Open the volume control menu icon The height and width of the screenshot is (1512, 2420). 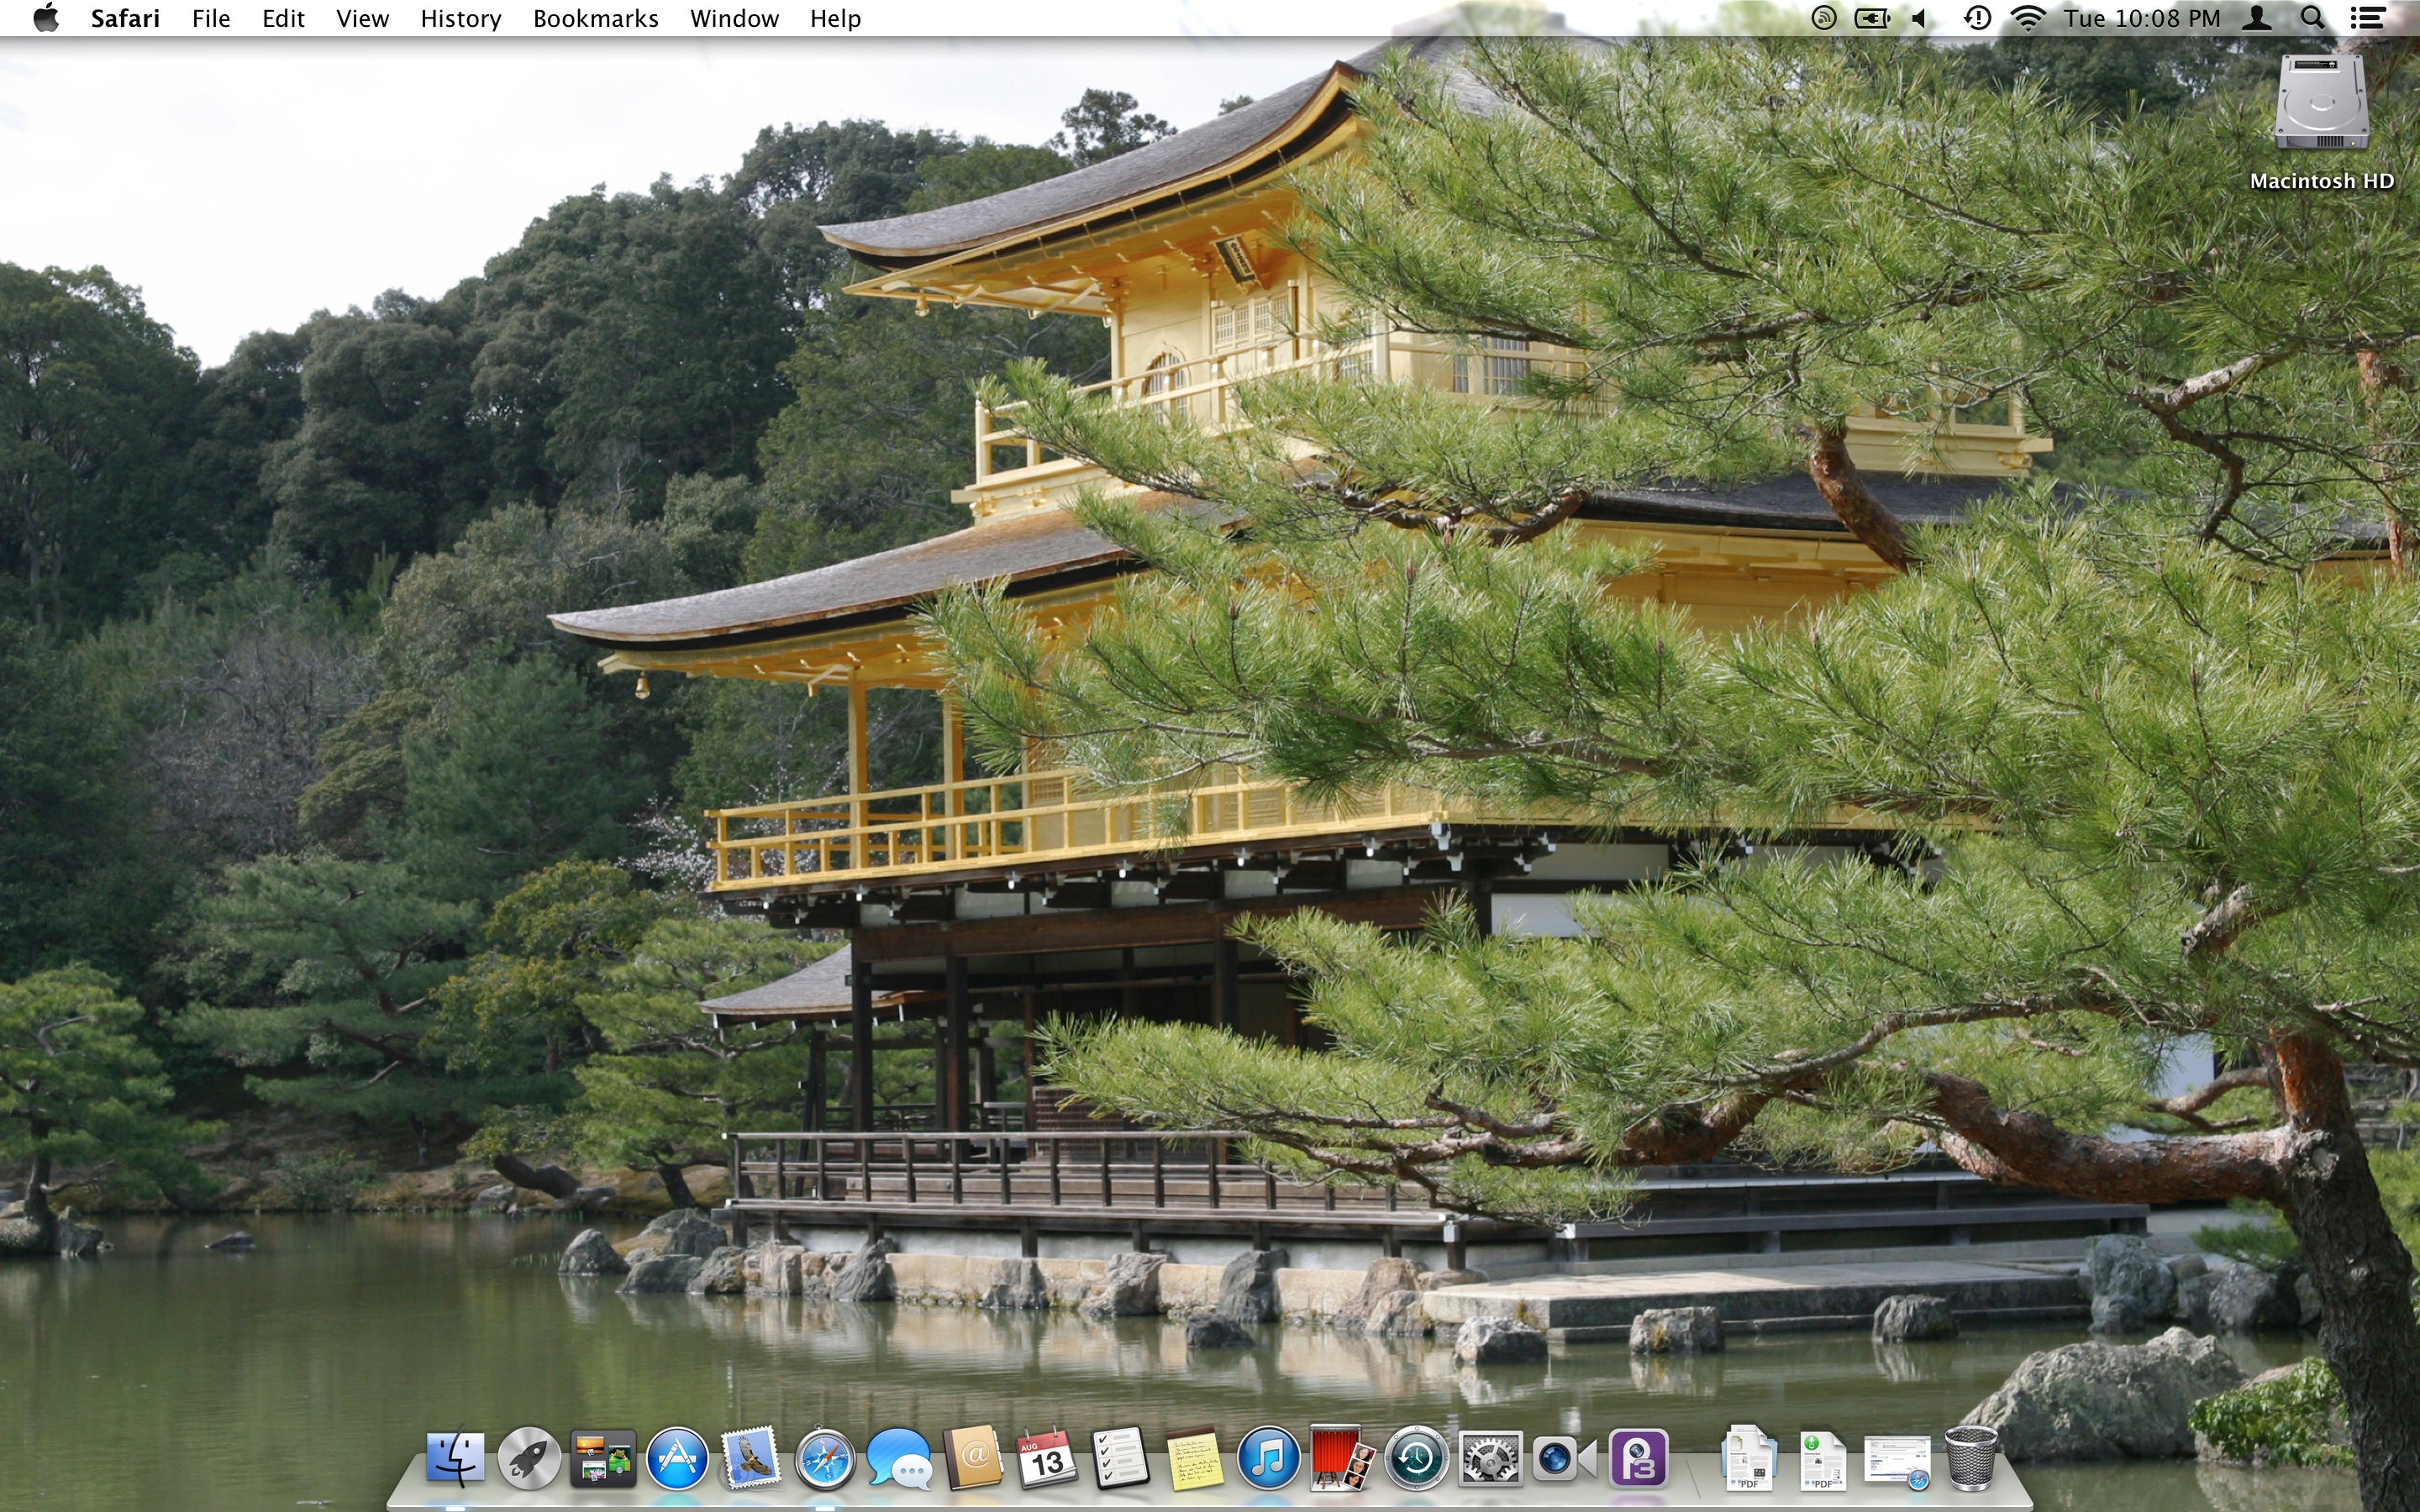click(1919, 18)
